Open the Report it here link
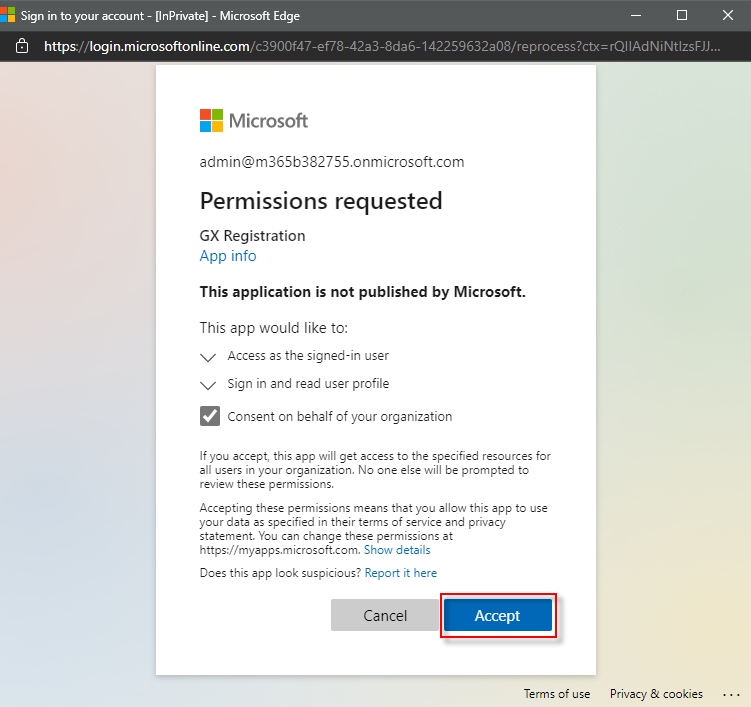751x707 pixels. click(400, 573)
